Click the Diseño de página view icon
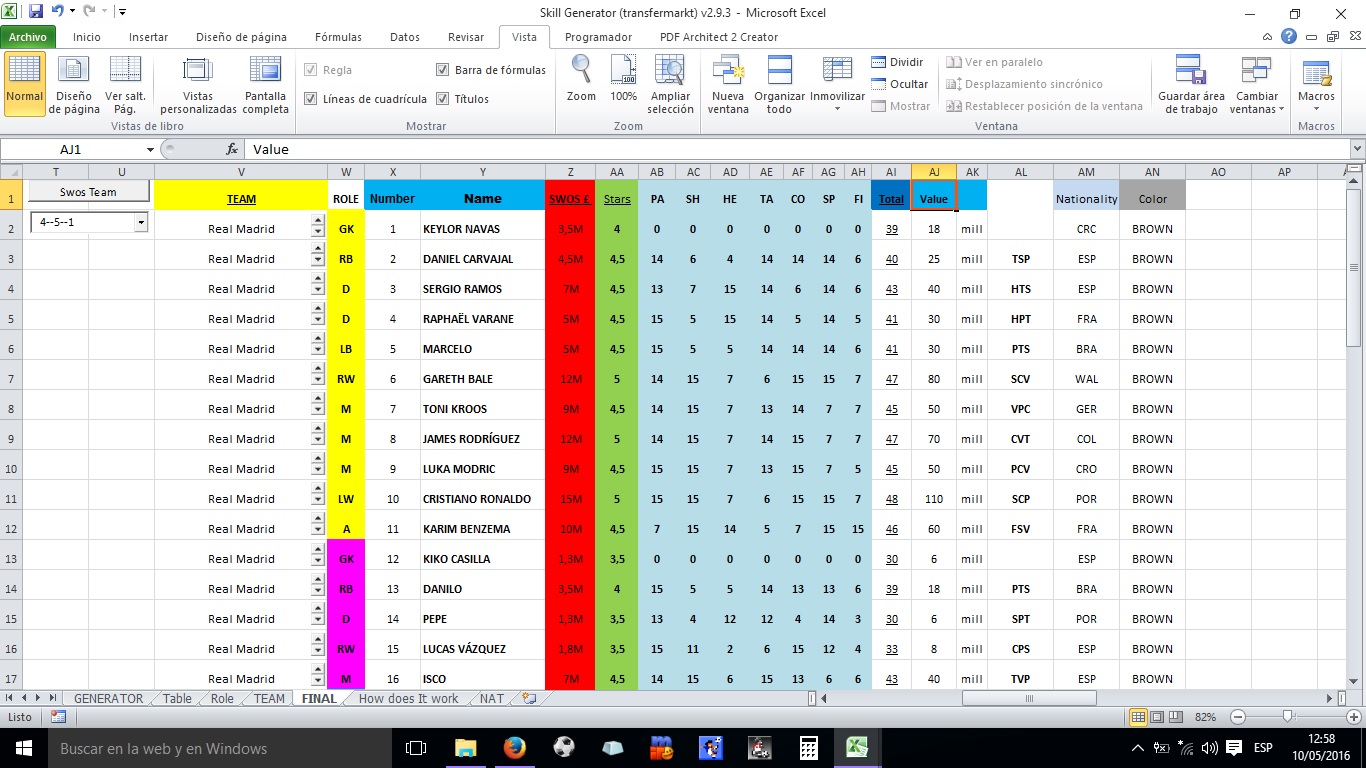The image size is (1366, 768). tap(73, 72)
